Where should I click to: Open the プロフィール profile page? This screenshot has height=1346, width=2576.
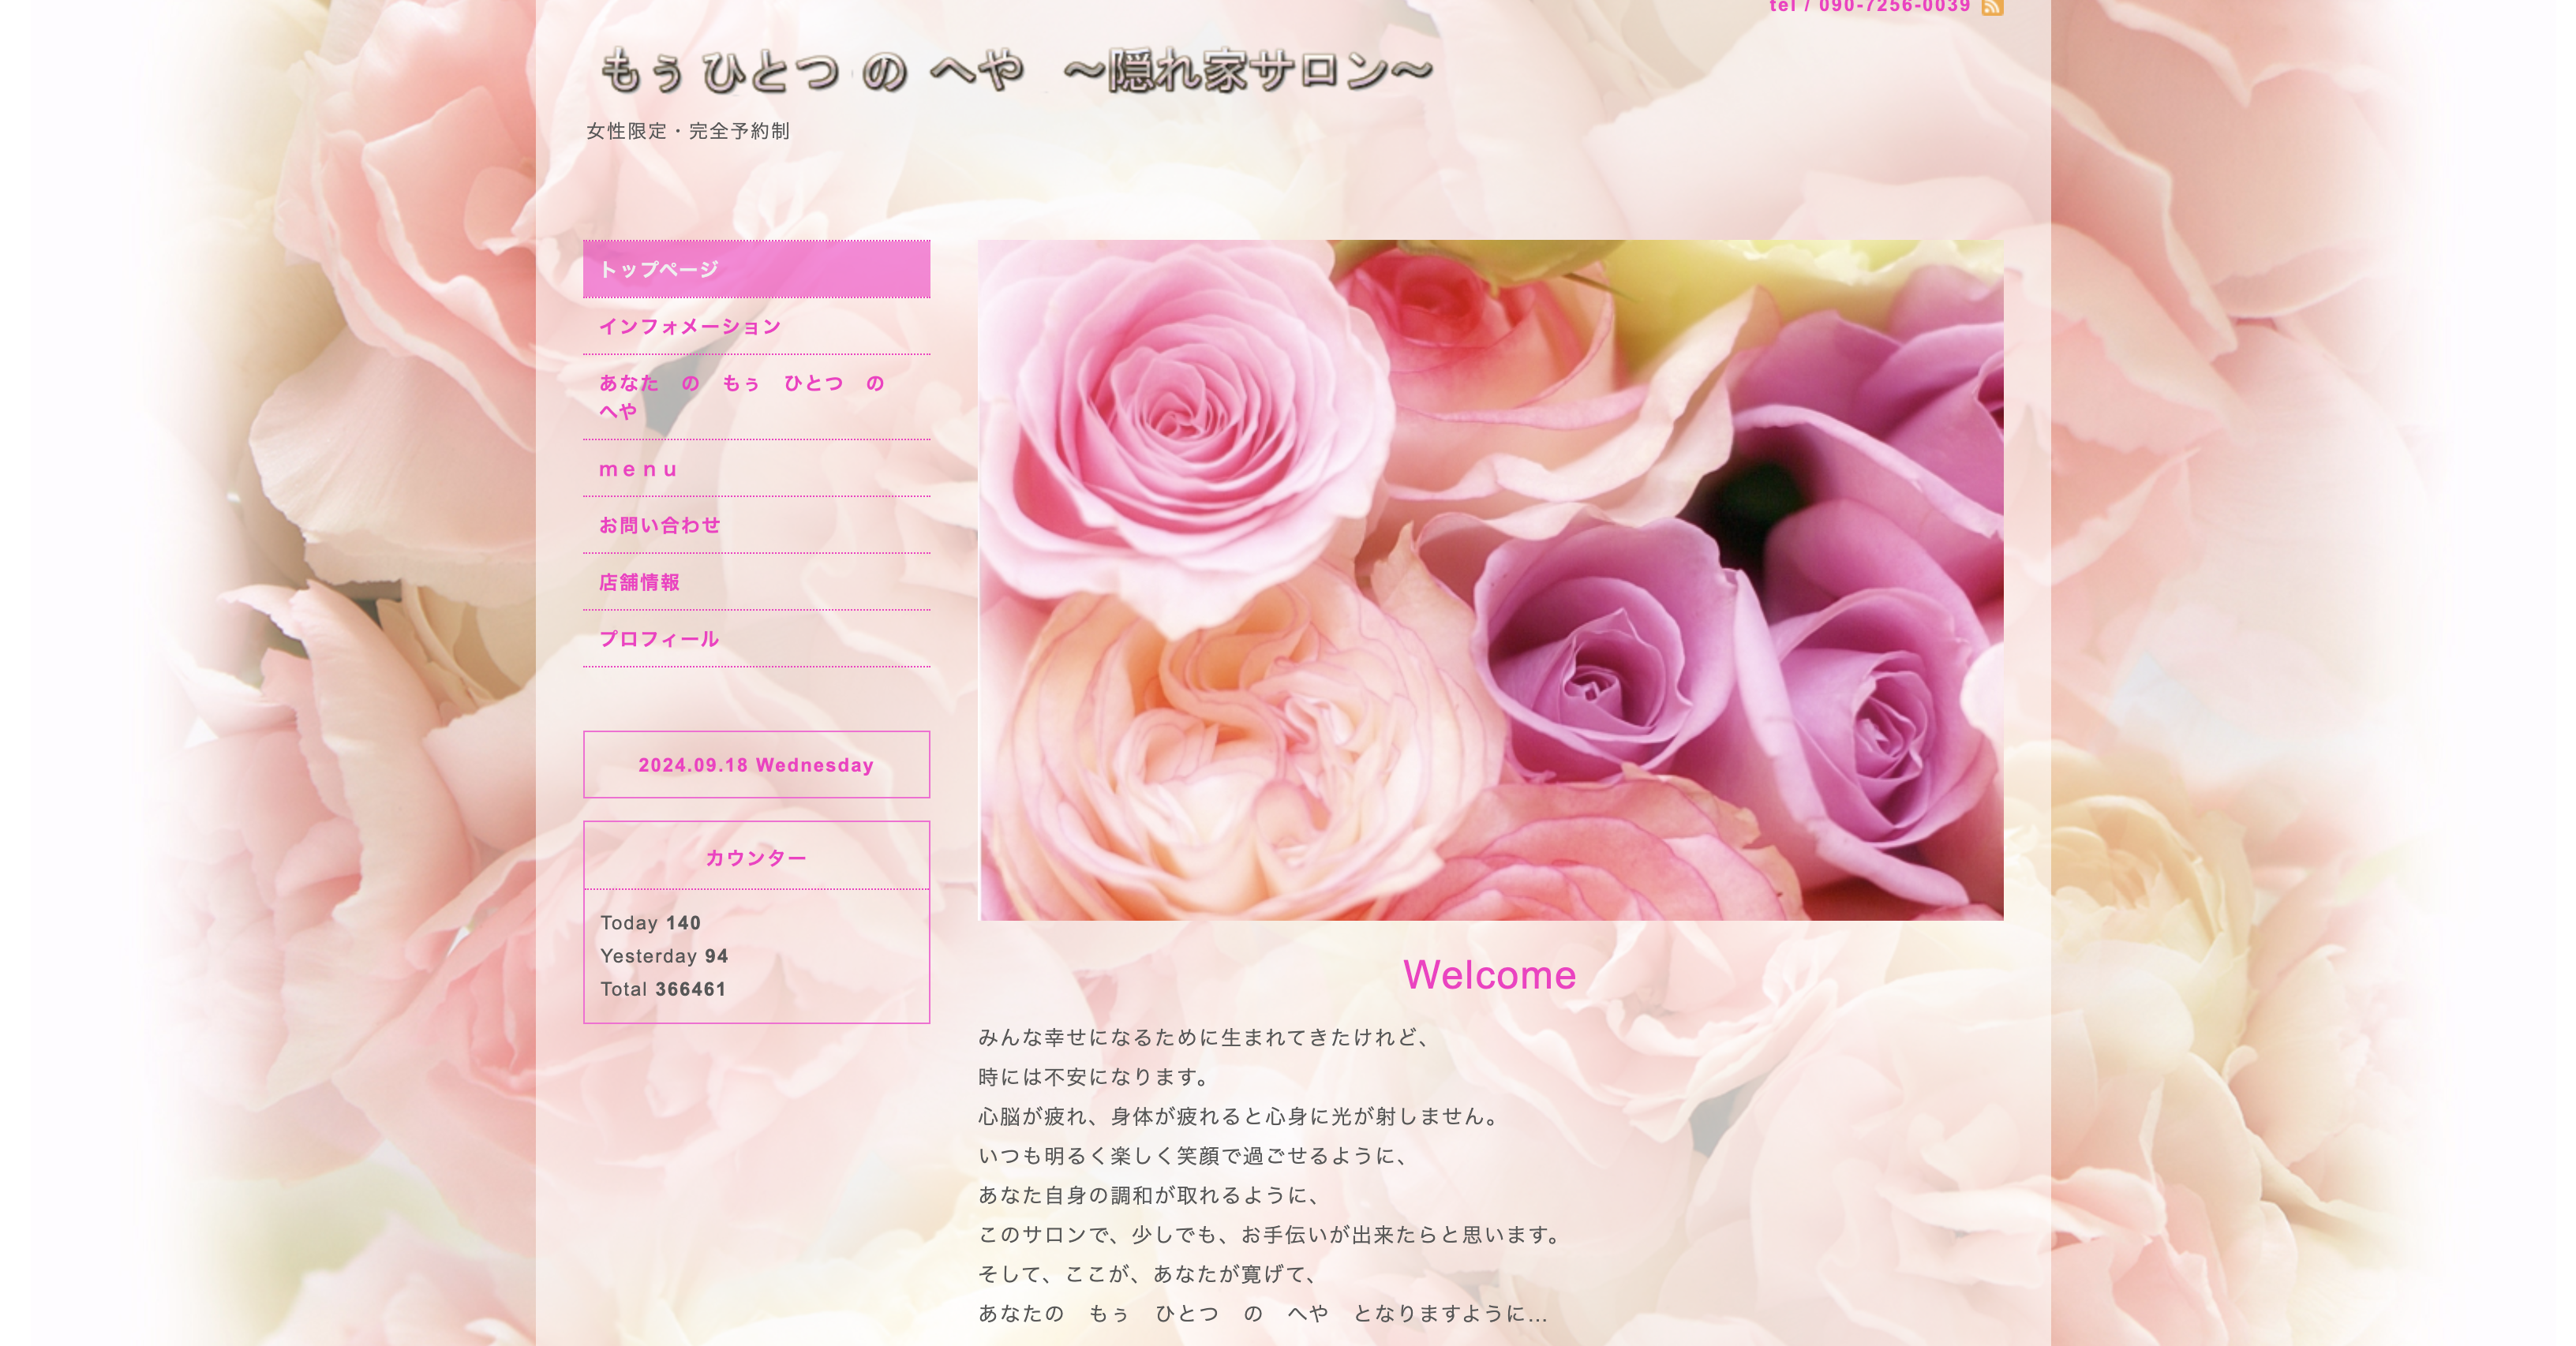coord(659,639)
